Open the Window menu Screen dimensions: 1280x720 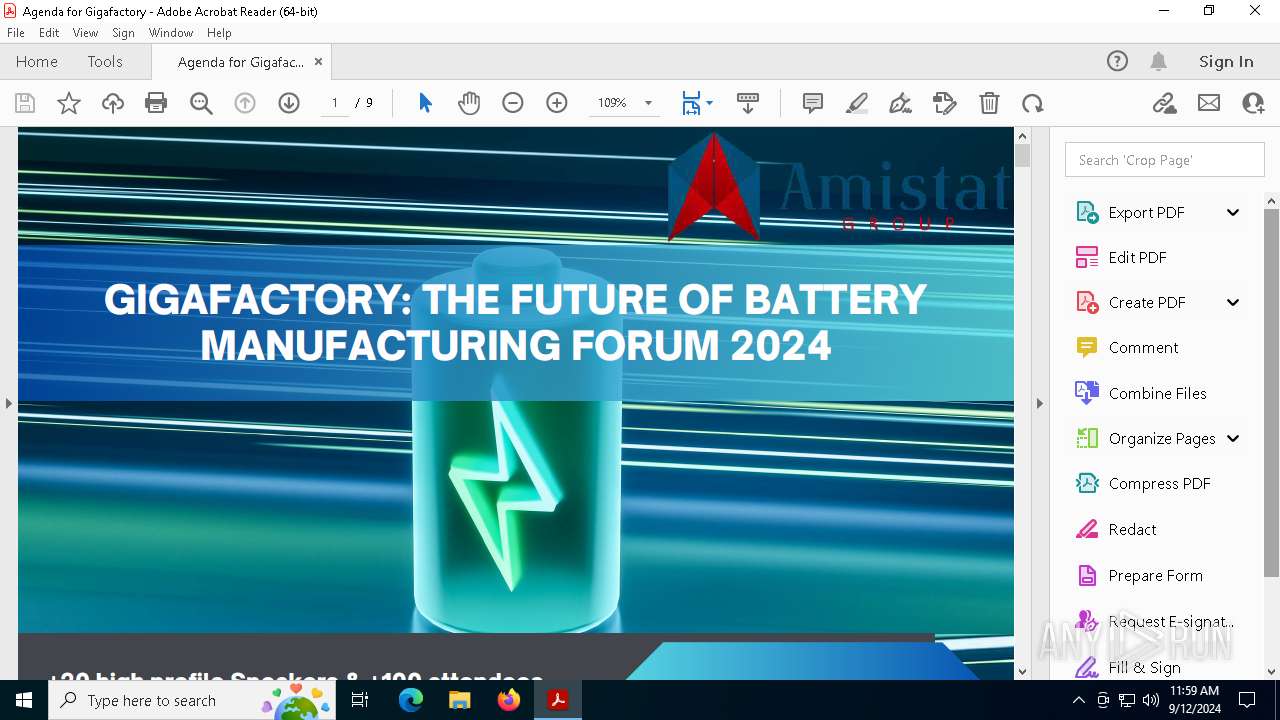(171, 33)
